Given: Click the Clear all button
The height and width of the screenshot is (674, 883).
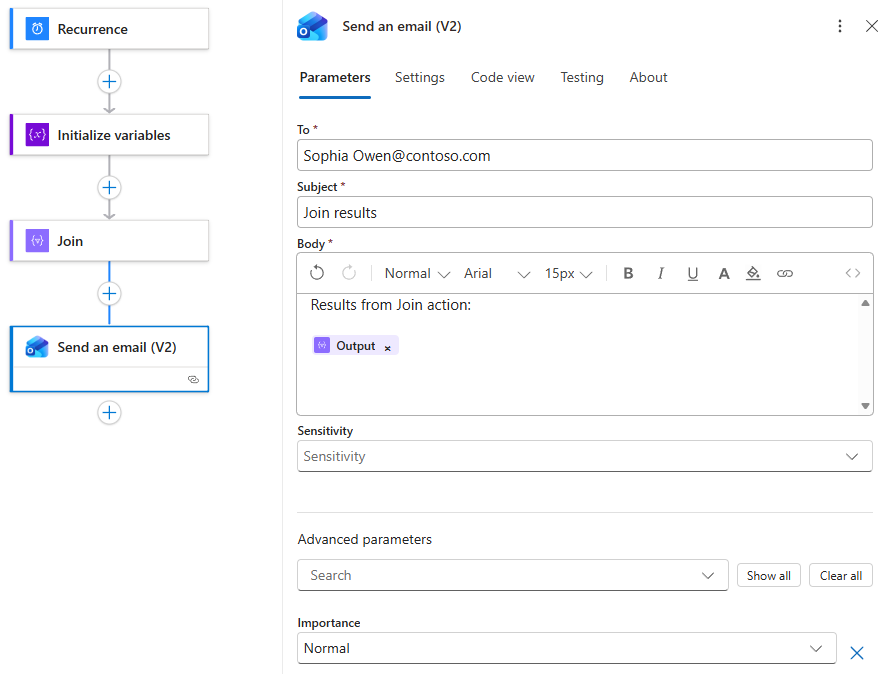Looking at the screenshot, I should coord(841,575).
